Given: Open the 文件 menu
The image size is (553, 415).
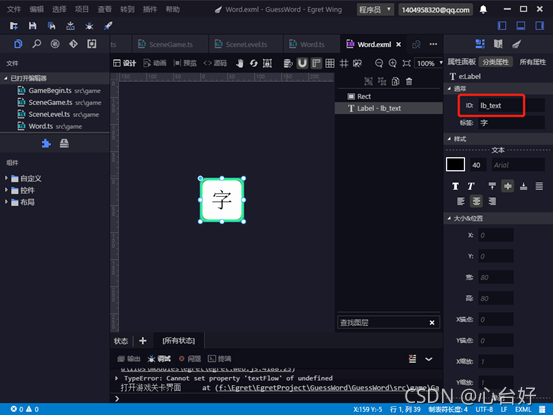Looking at the screenshot, I should (14, 10).
